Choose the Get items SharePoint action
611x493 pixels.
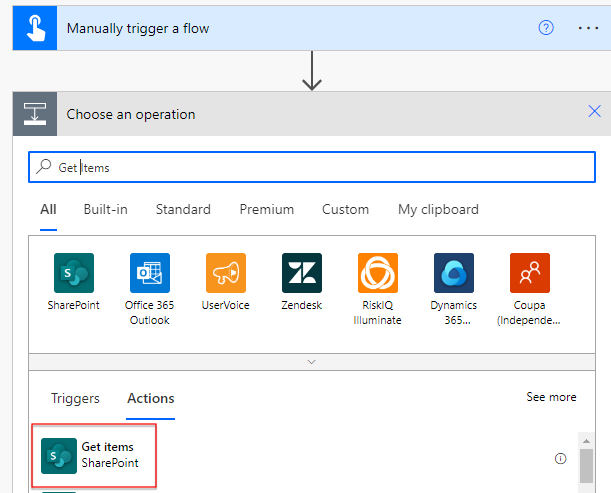click(x=97, y=455)
